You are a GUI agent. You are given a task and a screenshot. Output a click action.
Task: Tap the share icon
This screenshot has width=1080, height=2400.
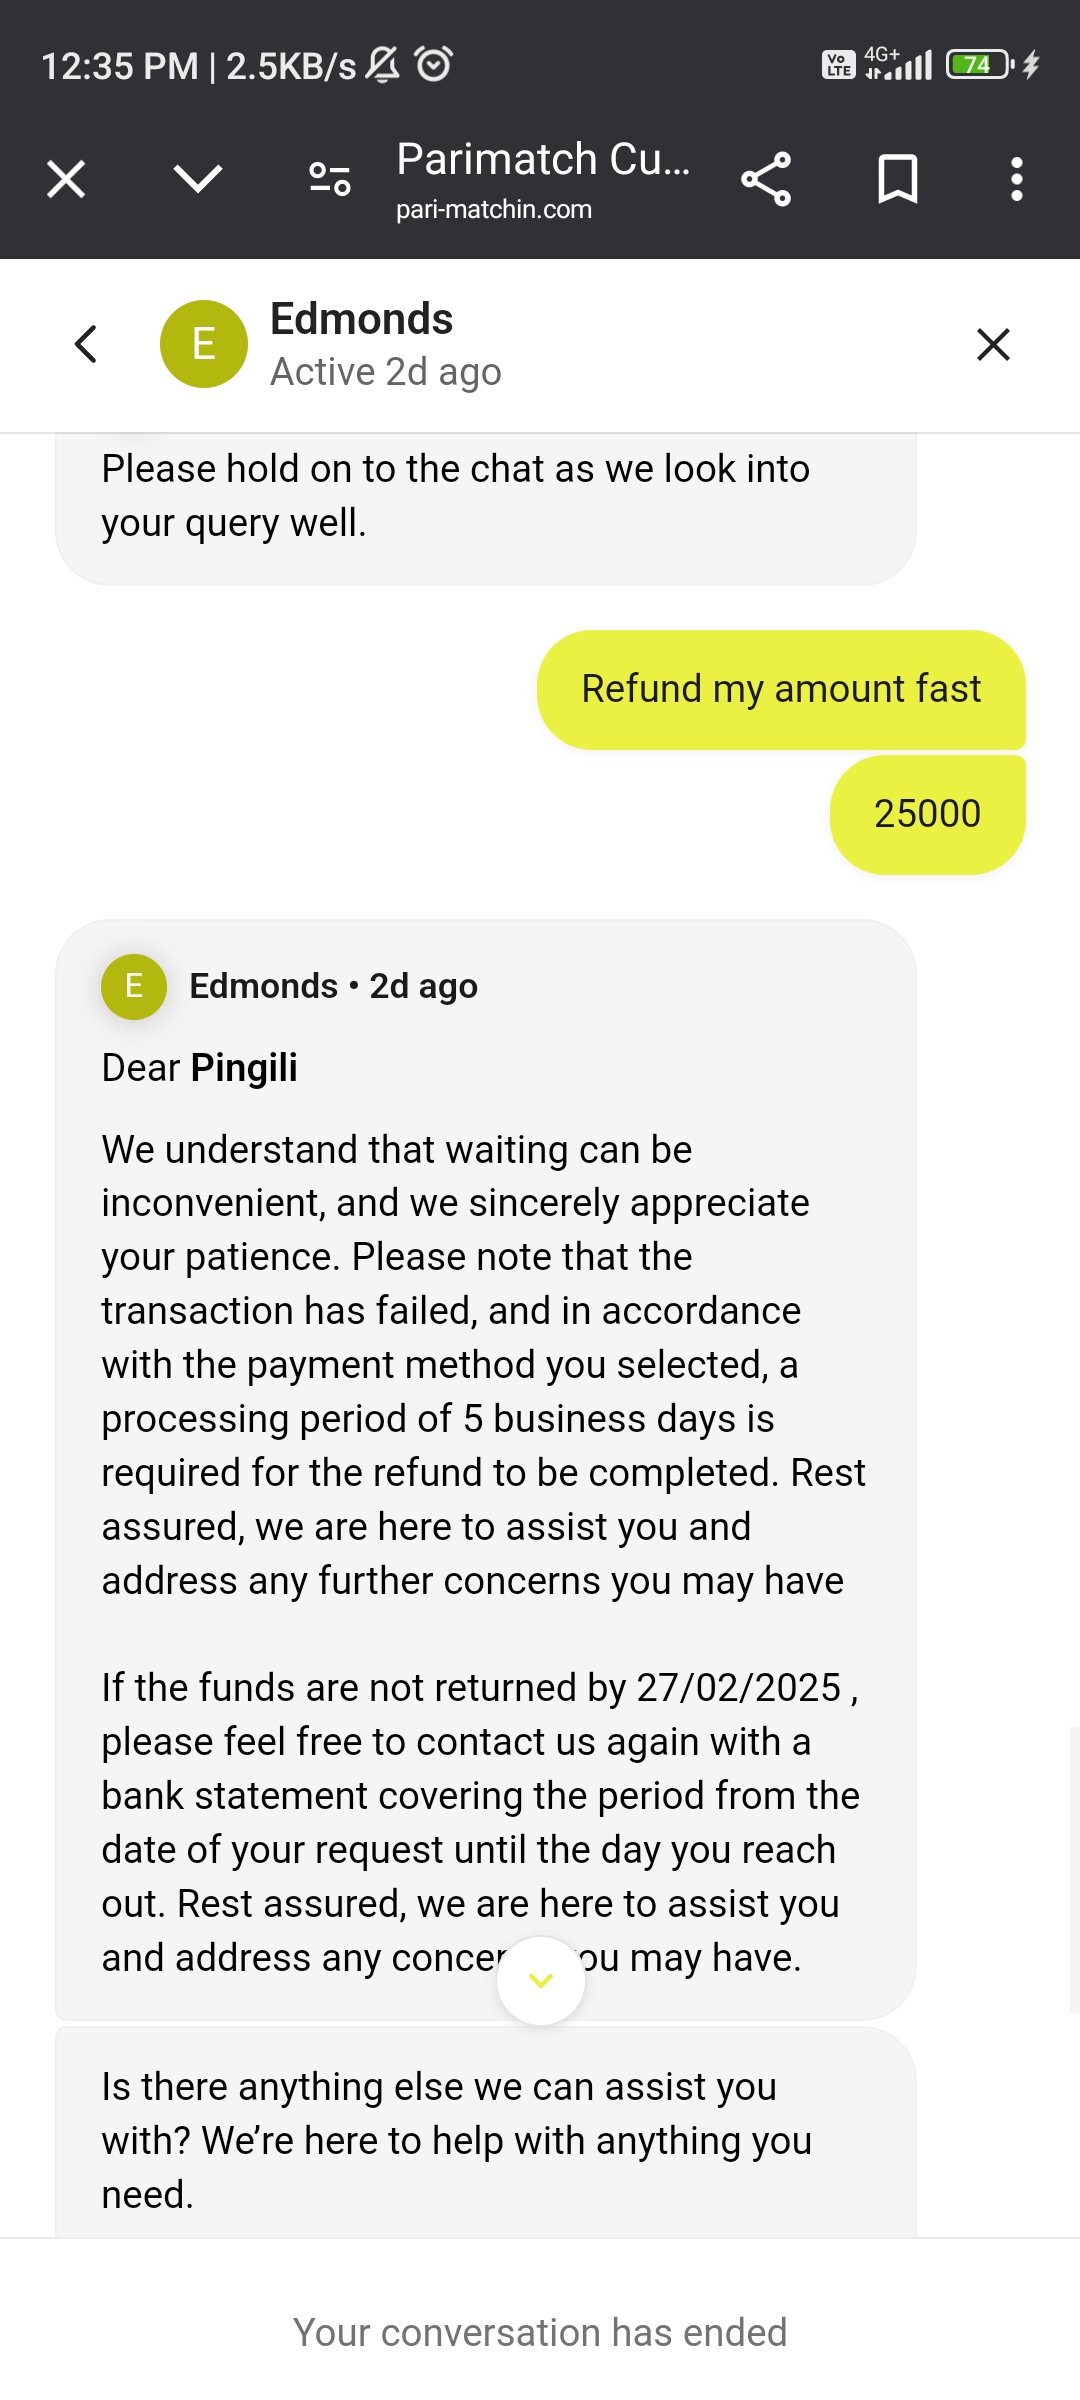click(766, 180)
